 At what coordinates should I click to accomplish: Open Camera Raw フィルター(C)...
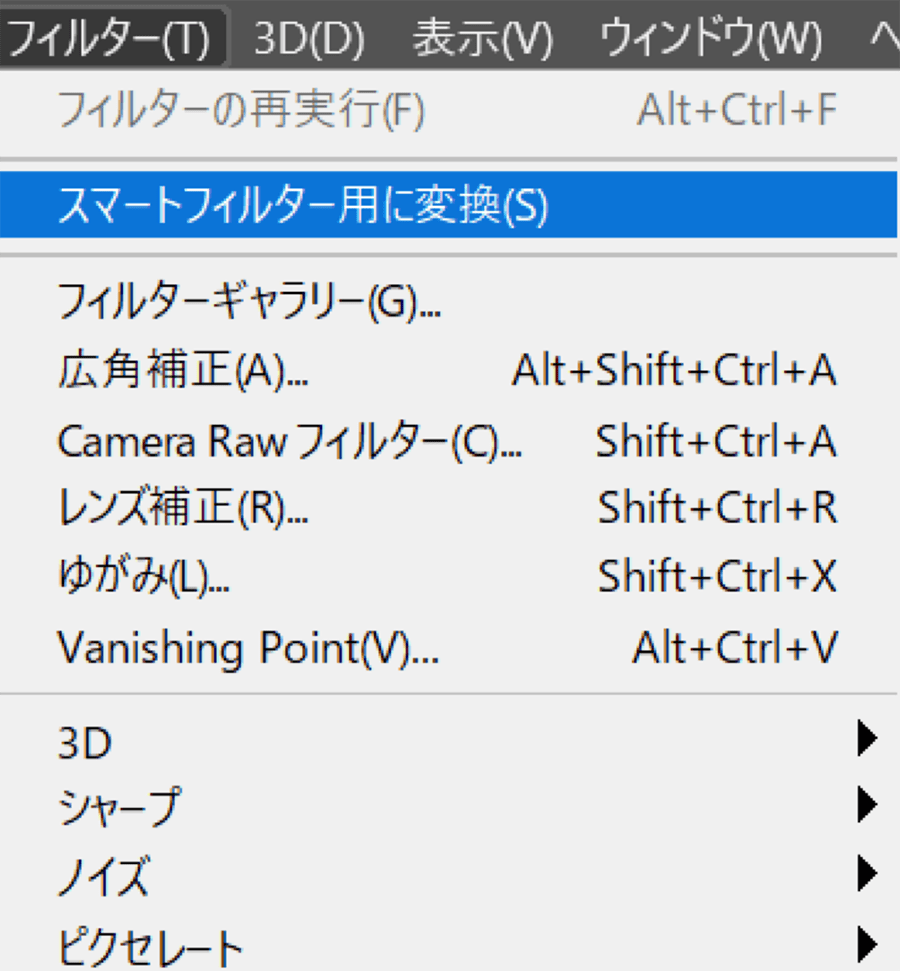tap(448, 441)
